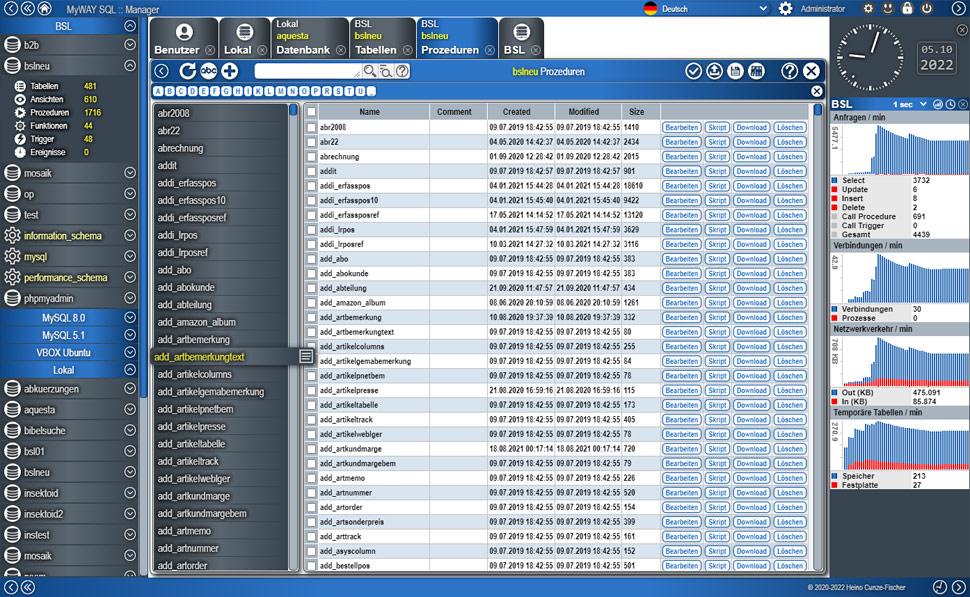The image size is (970, 597).
Task: Click the reload icon in the procedure toolbar
Action: click(x=188, y=71)
